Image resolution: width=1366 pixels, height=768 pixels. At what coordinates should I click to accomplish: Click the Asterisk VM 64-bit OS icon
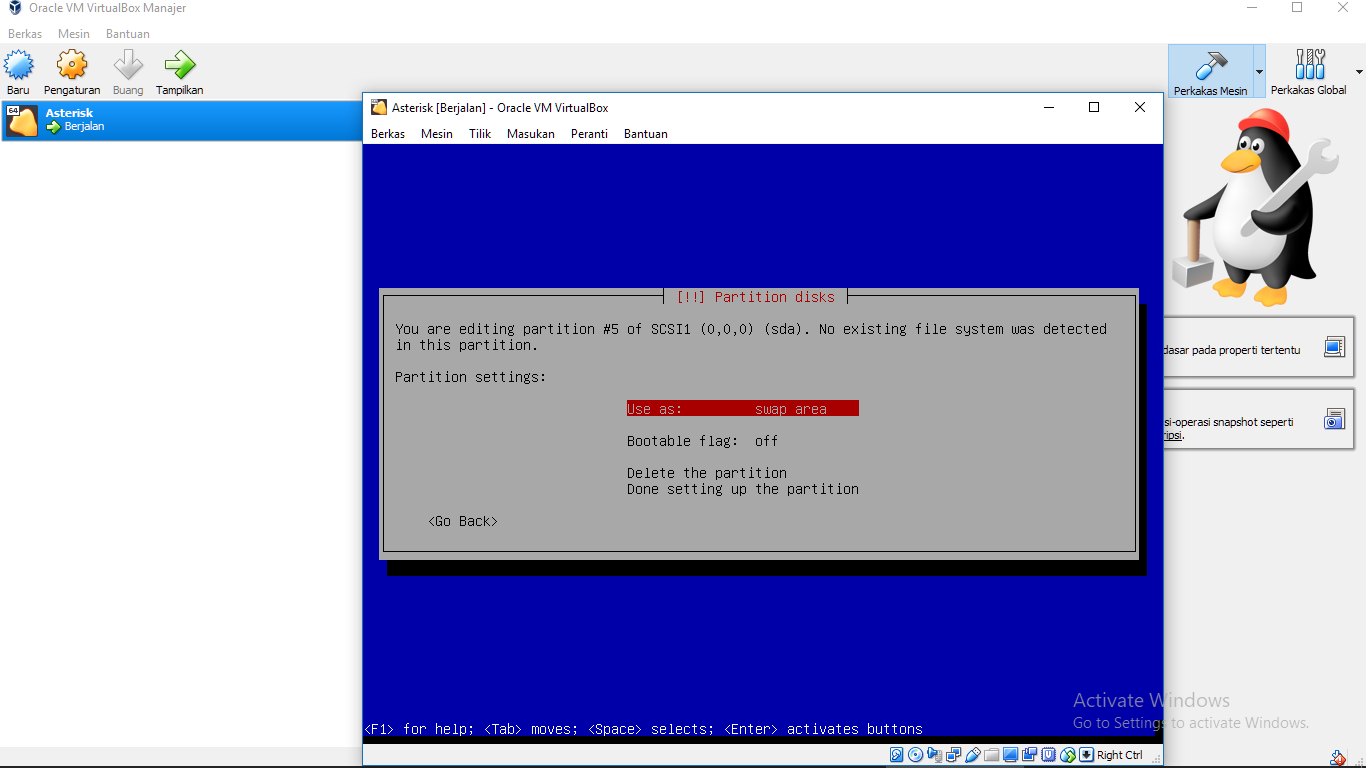click(22, 120)
